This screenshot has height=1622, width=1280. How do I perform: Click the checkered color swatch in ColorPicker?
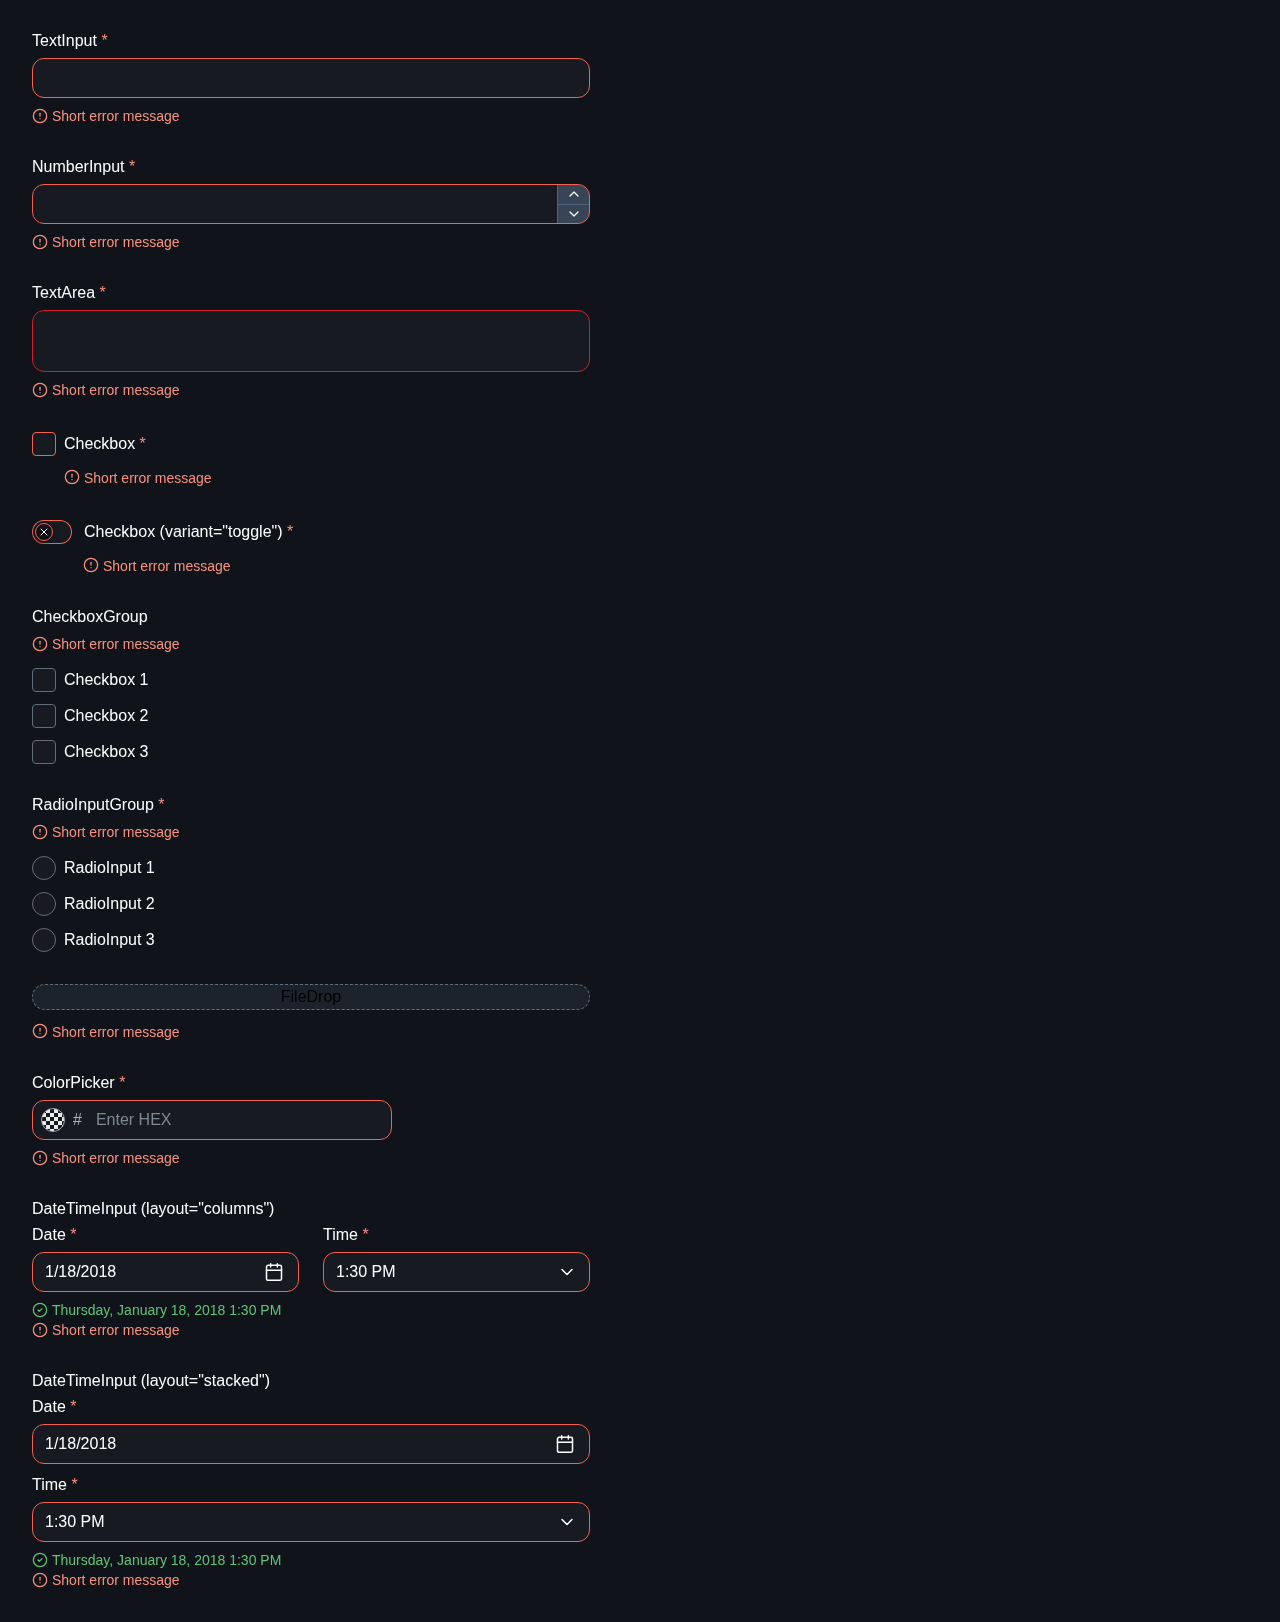53,1120
